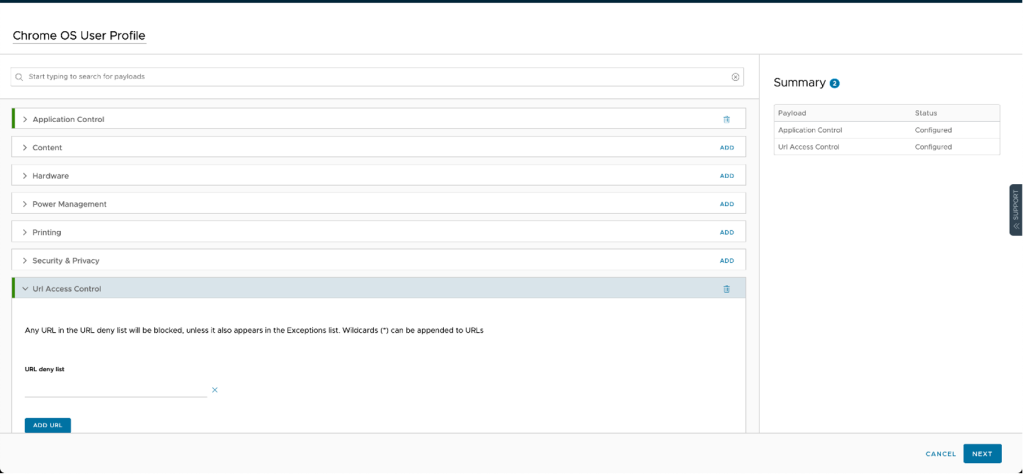
Task: Add the Content payload
Action: pyautogui.click(x=727, y=148)
